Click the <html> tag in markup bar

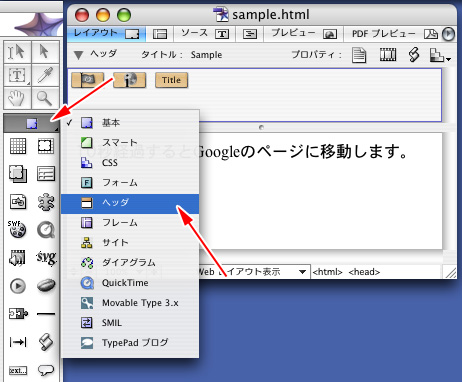click(x=327, y=272)
